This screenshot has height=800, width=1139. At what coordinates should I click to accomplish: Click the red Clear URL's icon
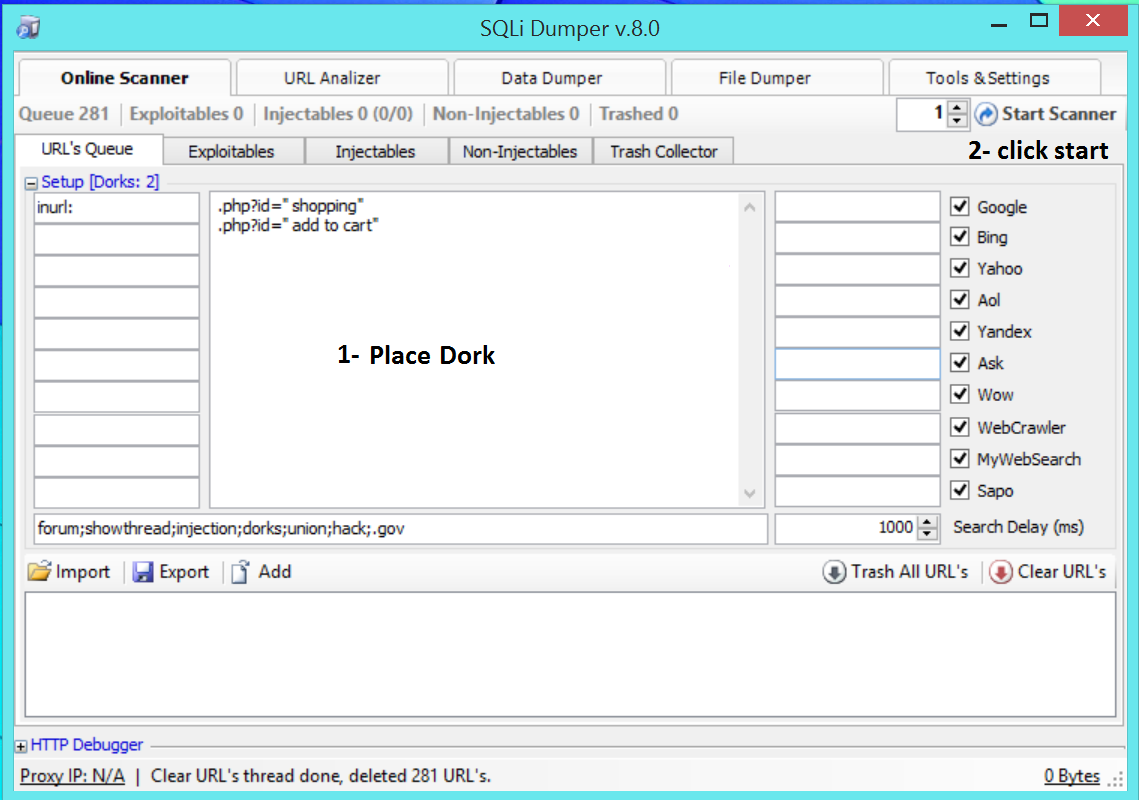pos(1000,572)
